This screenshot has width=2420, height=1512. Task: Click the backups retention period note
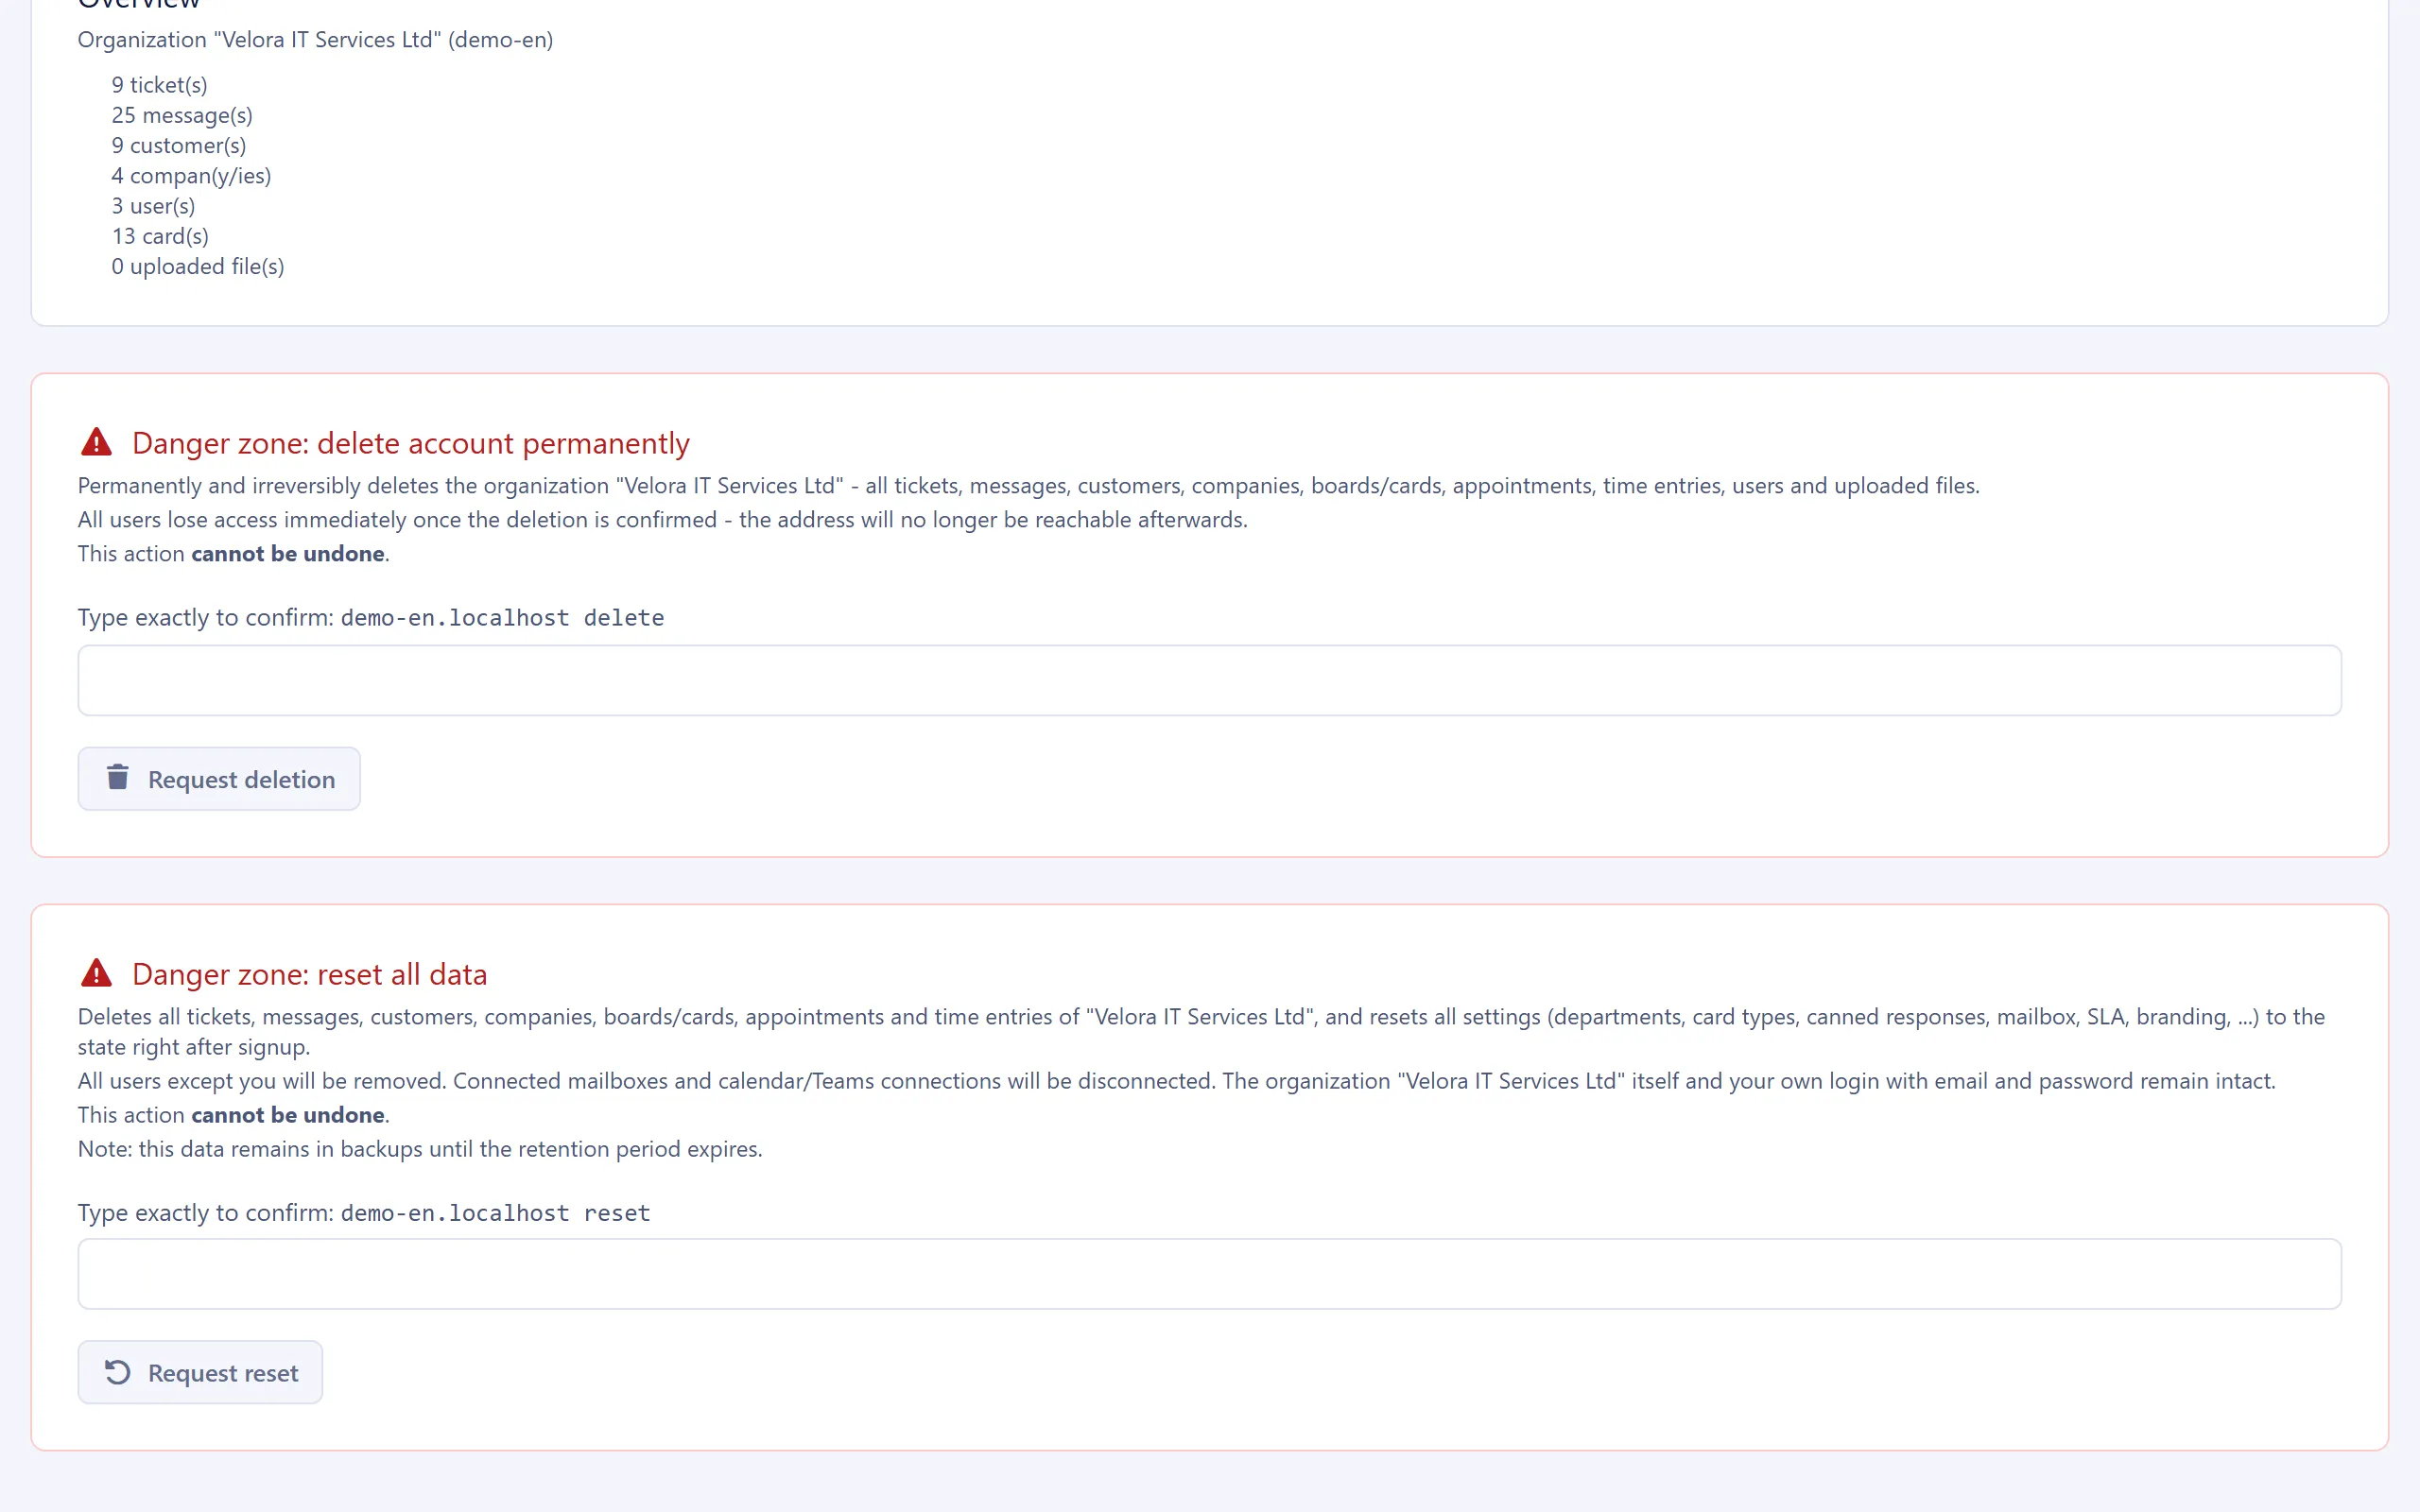(x=420, y=1149)
